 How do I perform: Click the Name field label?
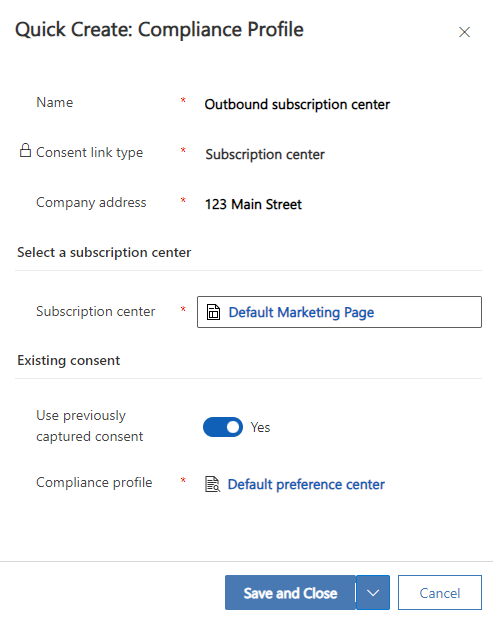pos(55,102)
